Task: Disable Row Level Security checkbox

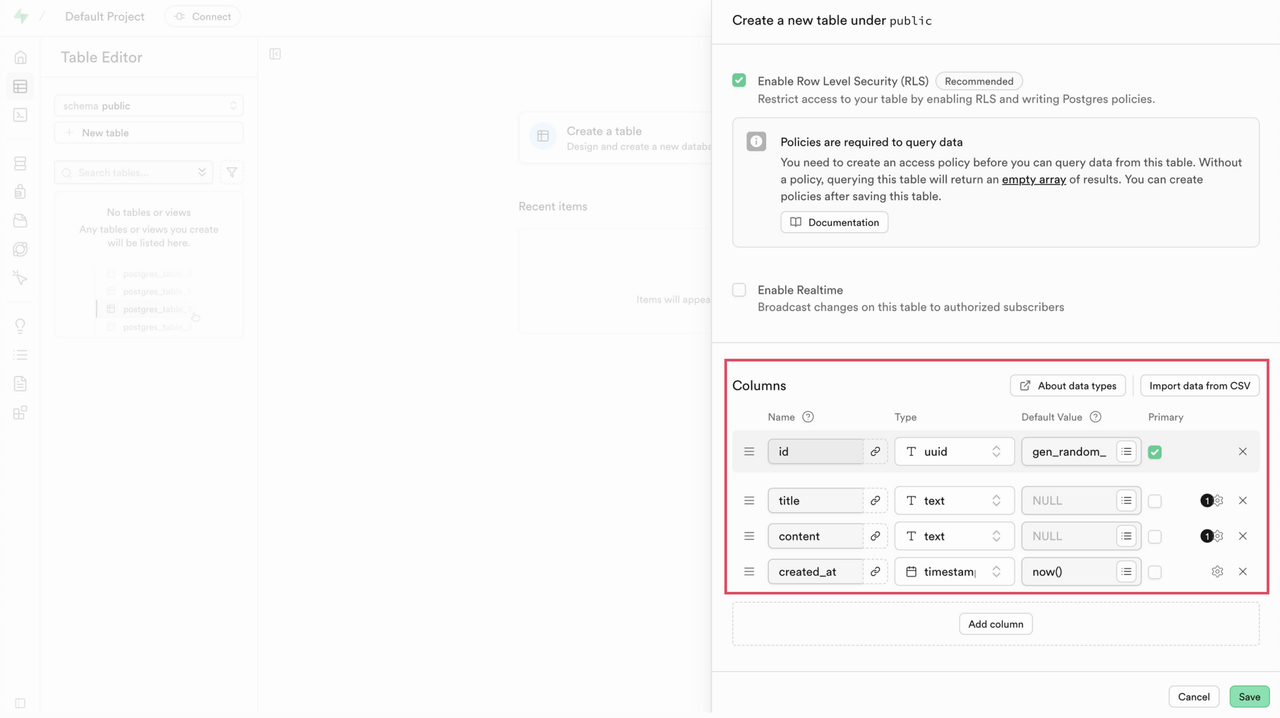Action: (x=739, y=81)
